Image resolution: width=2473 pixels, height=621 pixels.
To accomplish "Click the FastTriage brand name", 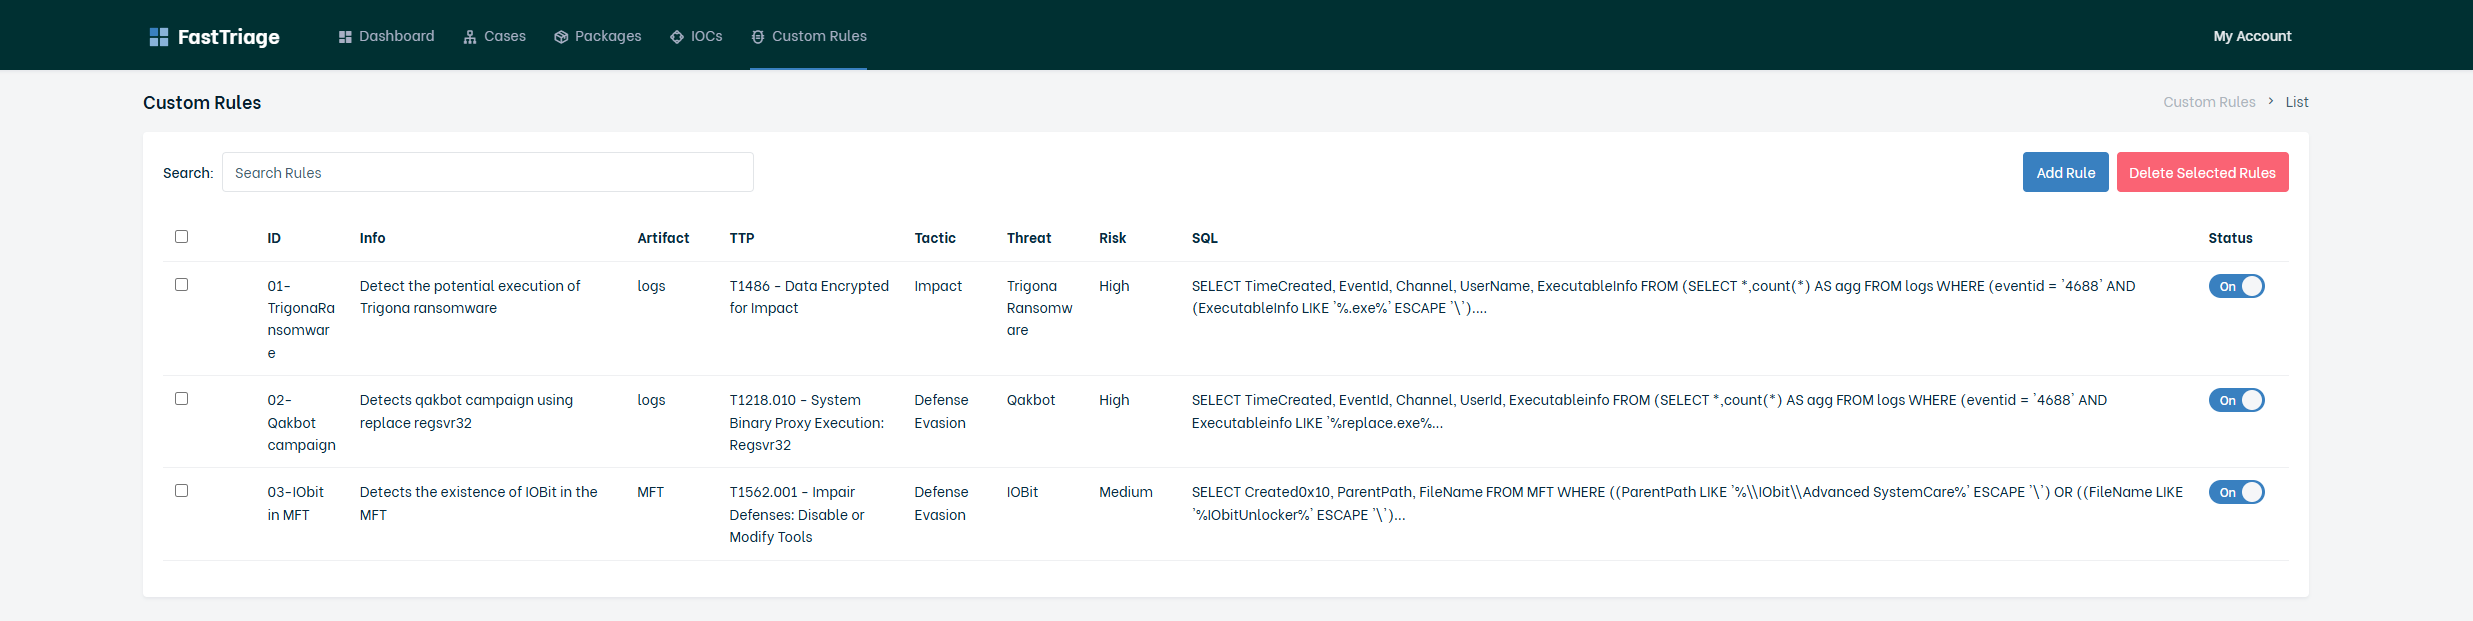I will [x=229, y=37].
